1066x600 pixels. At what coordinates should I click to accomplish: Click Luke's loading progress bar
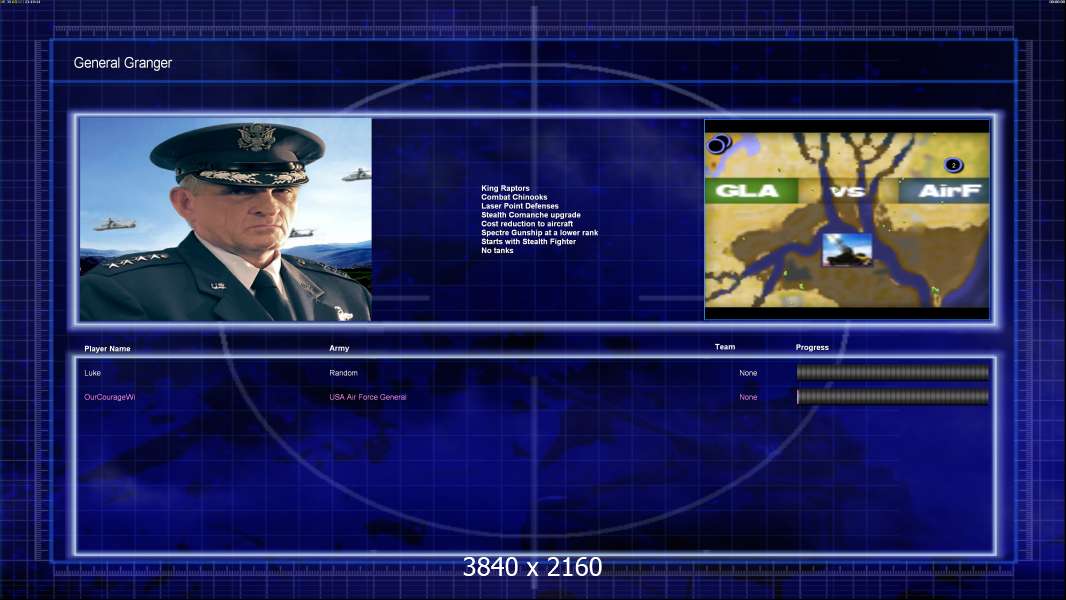[x=893, y=372]
